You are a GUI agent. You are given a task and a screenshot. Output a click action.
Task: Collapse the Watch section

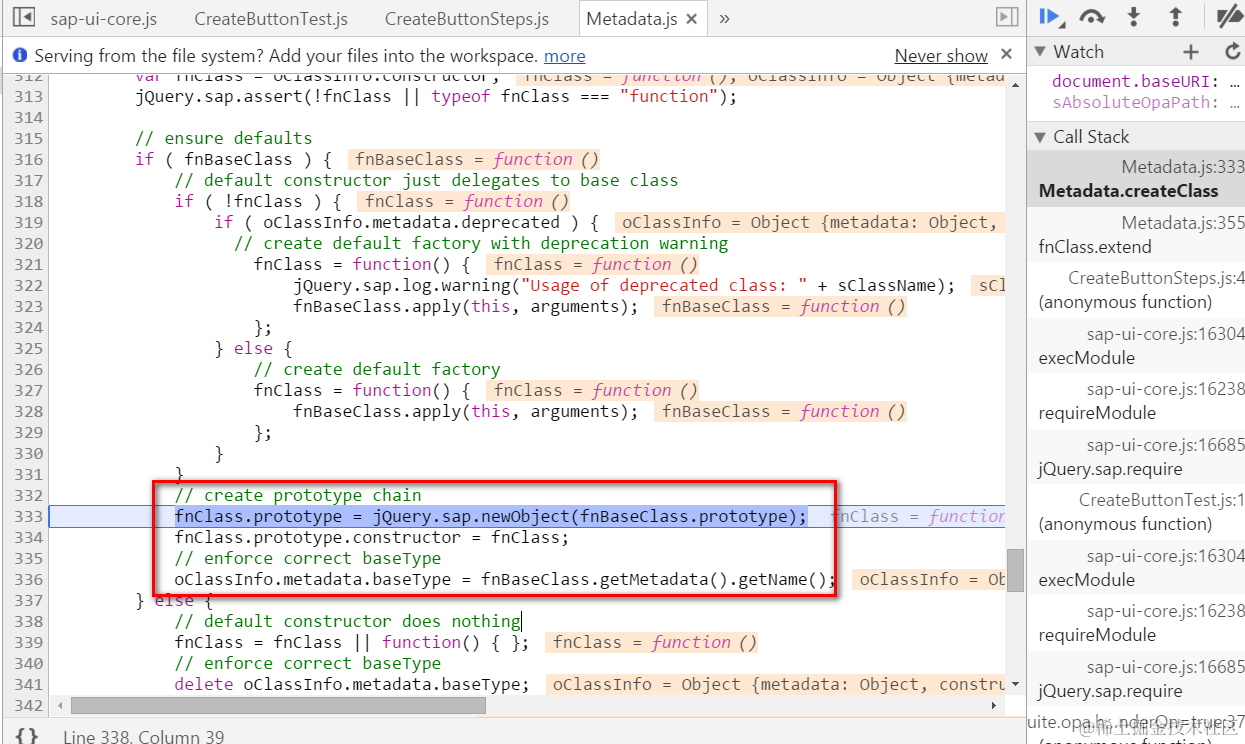(1040, 52)
